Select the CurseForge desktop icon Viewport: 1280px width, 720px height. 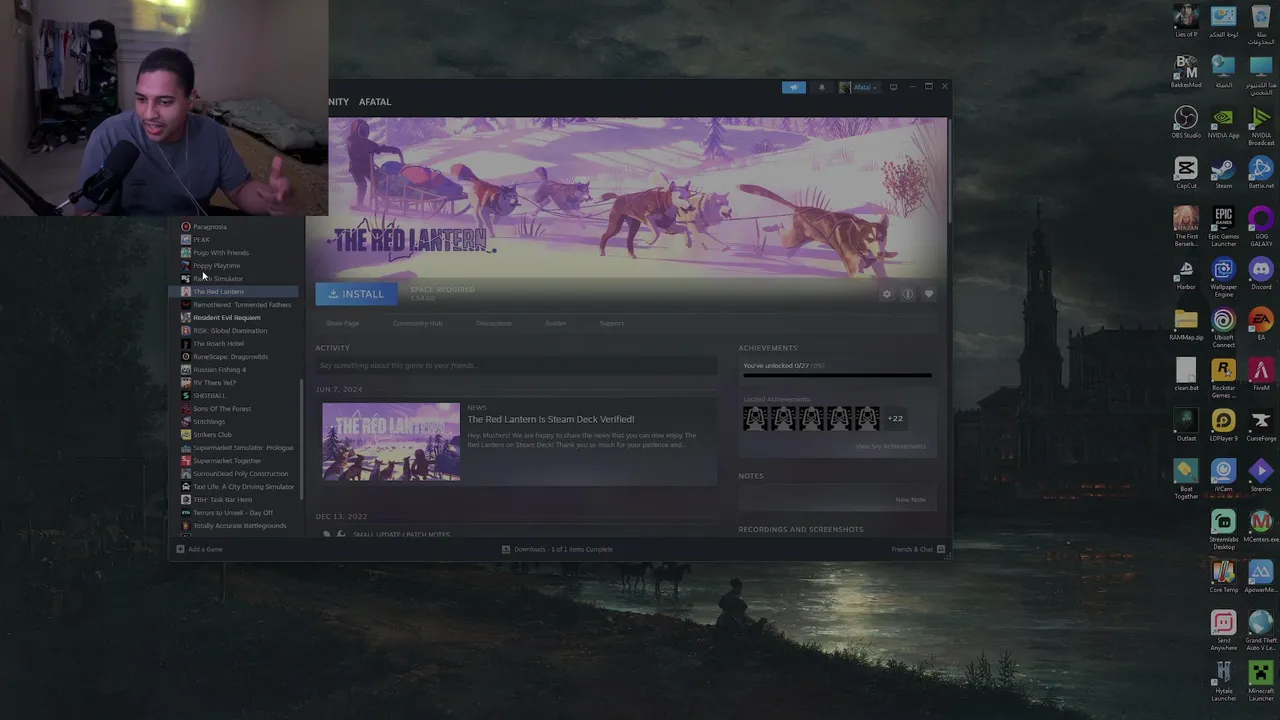click(1261, 425)
